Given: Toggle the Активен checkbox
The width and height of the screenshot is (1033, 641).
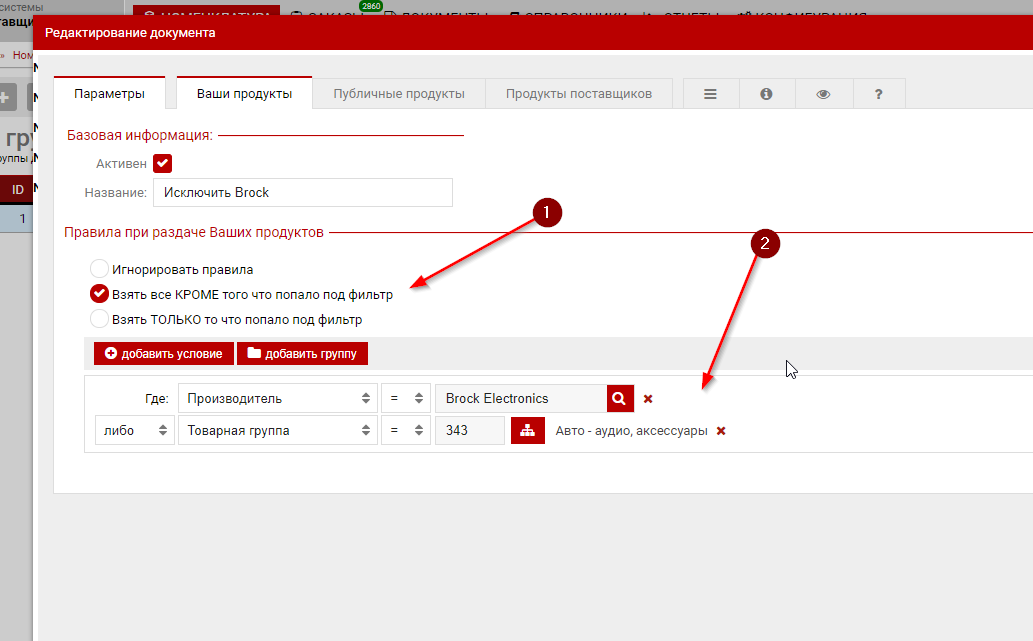Looking at the screenshot, I should 163,163.
